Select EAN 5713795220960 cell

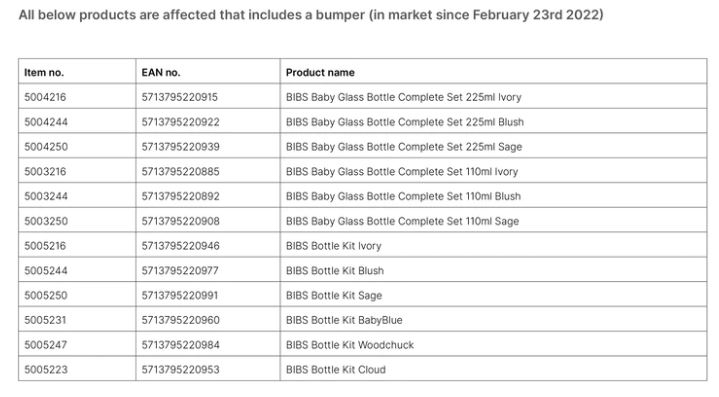pyautogui.click(x=208, y=319)
